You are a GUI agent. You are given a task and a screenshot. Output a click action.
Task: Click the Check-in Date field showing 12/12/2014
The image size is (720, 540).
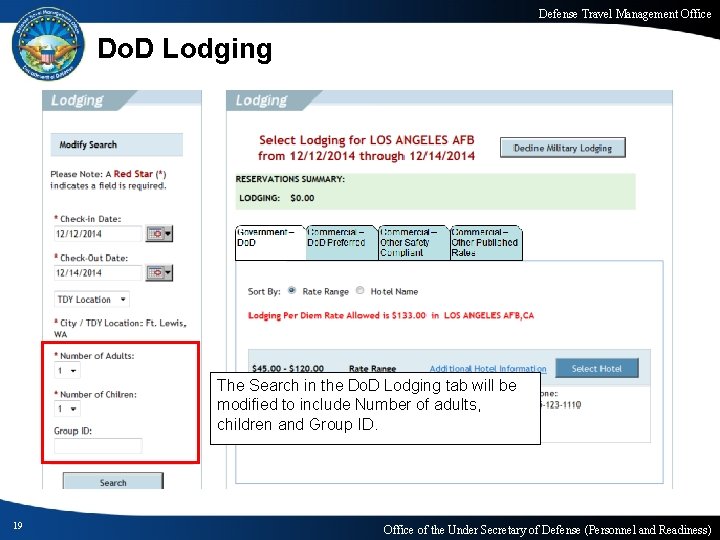click(x=98, y=234)
